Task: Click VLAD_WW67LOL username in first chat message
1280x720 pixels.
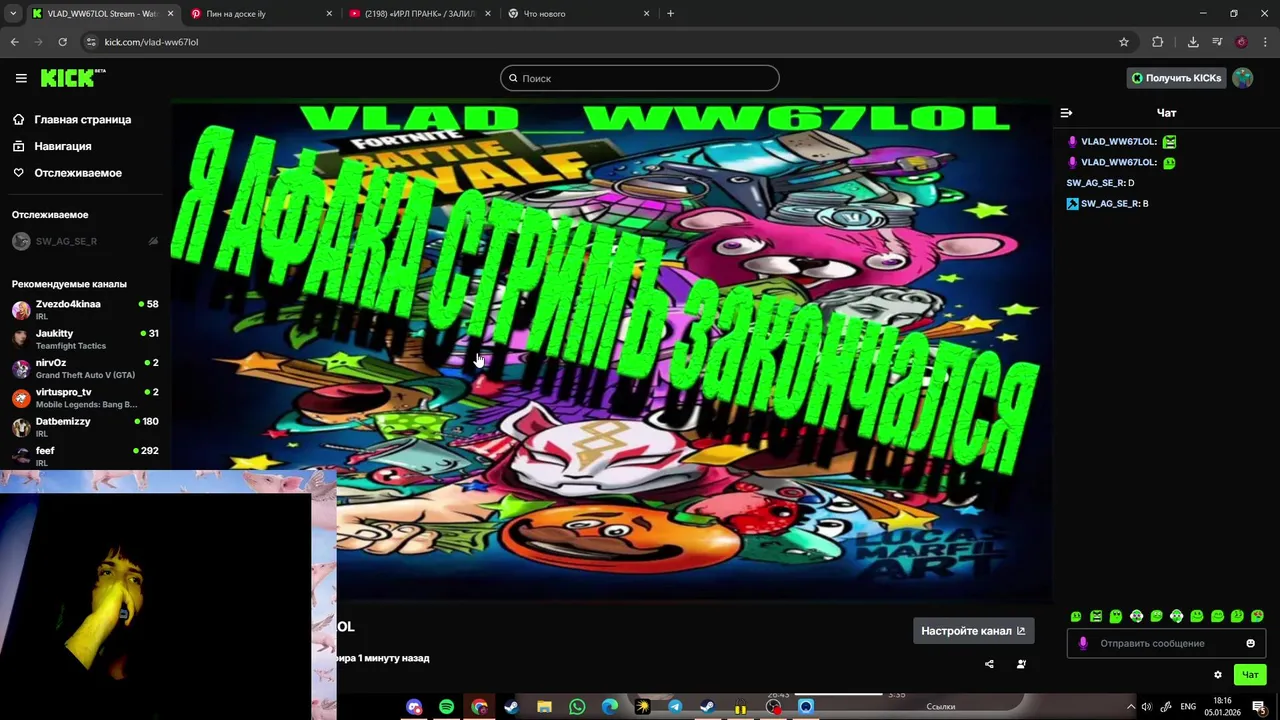Action: point(1118,142)
